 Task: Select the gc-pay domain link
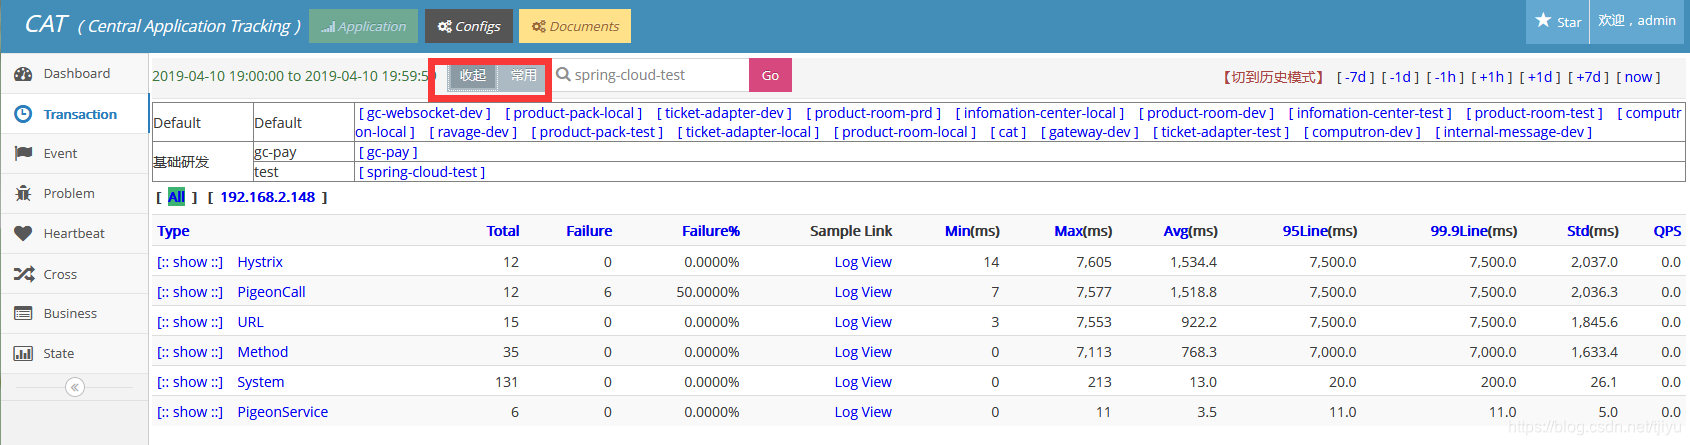(x=388, y=152)
